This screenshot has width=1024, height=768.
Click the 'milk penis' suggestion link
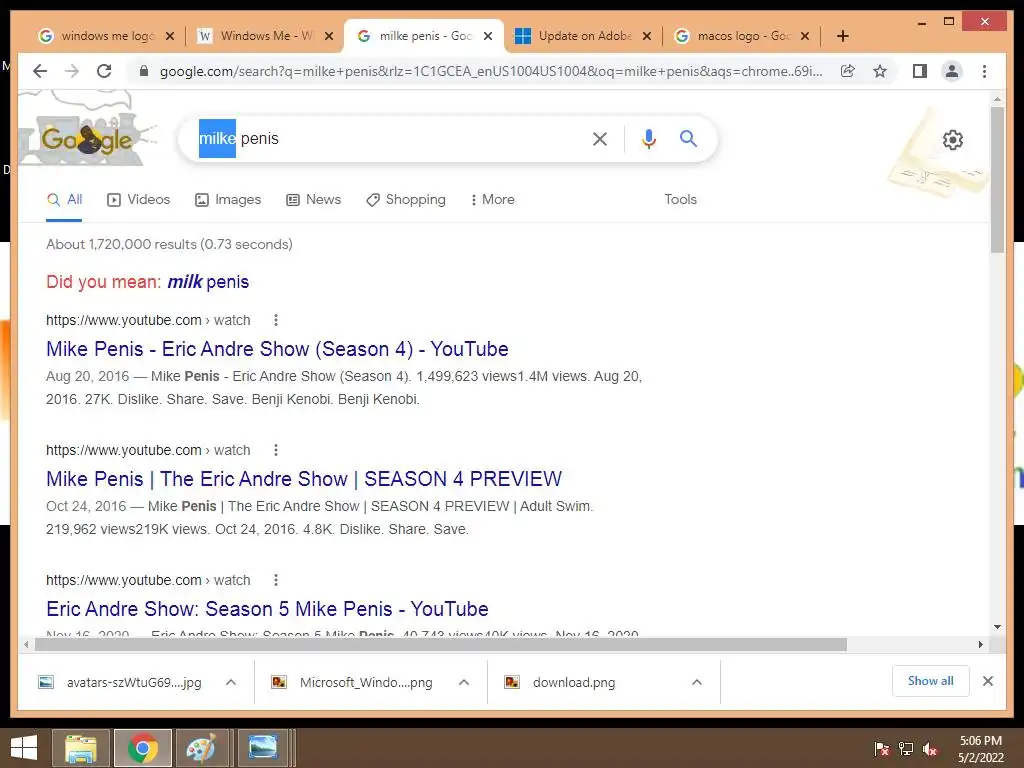pos(208,281)
